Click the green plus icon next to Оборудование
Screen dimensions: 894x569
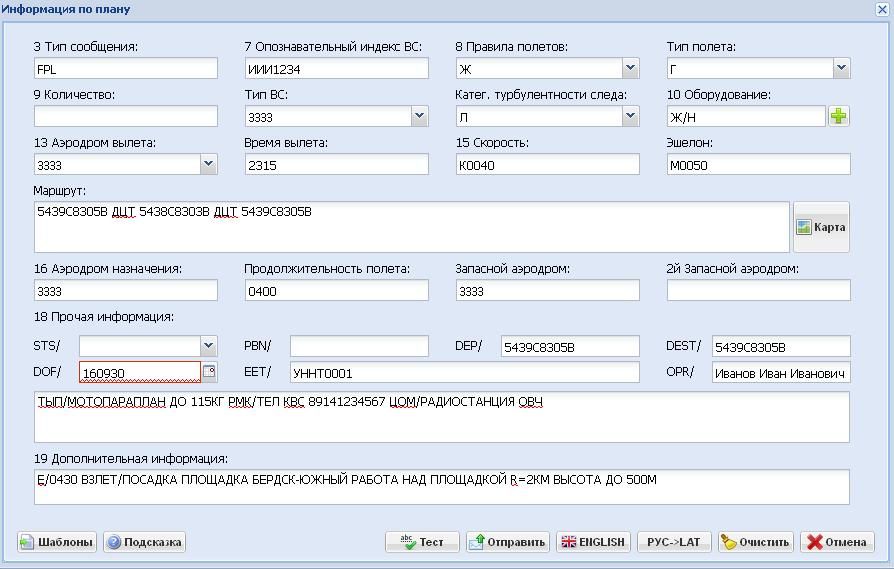[x=838, y=117]
